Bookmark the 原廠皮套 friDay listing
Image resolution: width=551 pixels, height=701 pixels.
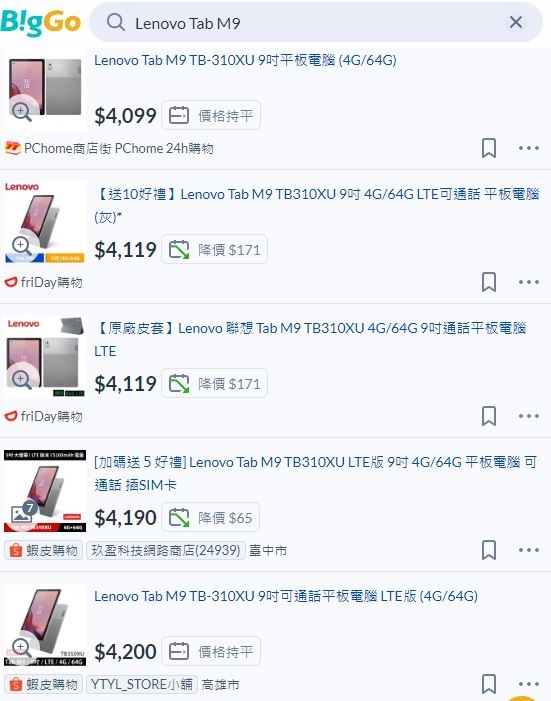click(x=489, y=416)
